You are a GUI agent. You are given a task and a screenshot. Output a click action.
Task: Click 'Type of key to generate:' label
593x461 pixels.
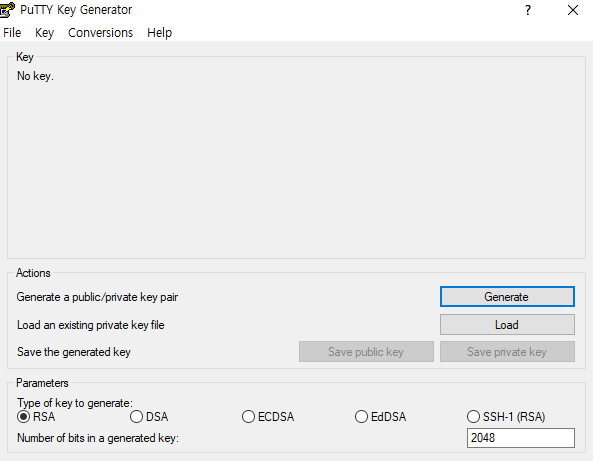pyautogui.click(x=75, y=403)
